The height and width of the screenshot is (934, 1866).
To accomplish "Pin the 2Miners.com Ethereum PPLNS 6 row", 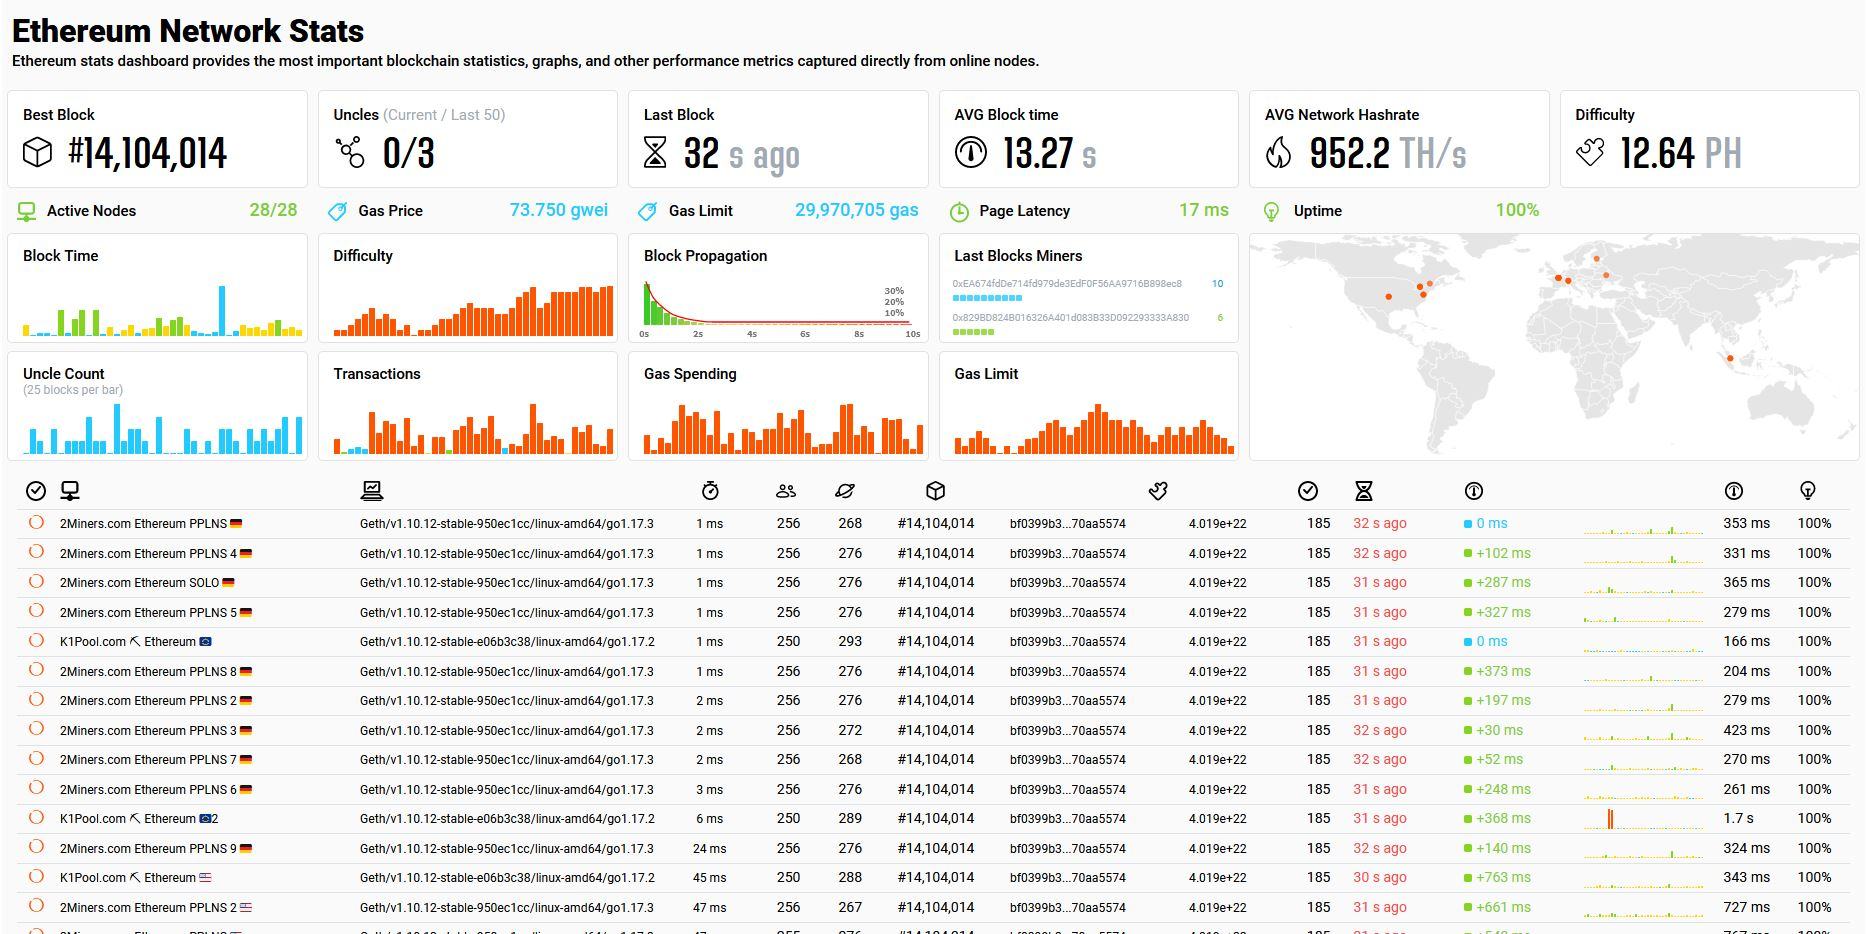I will 36,788.
